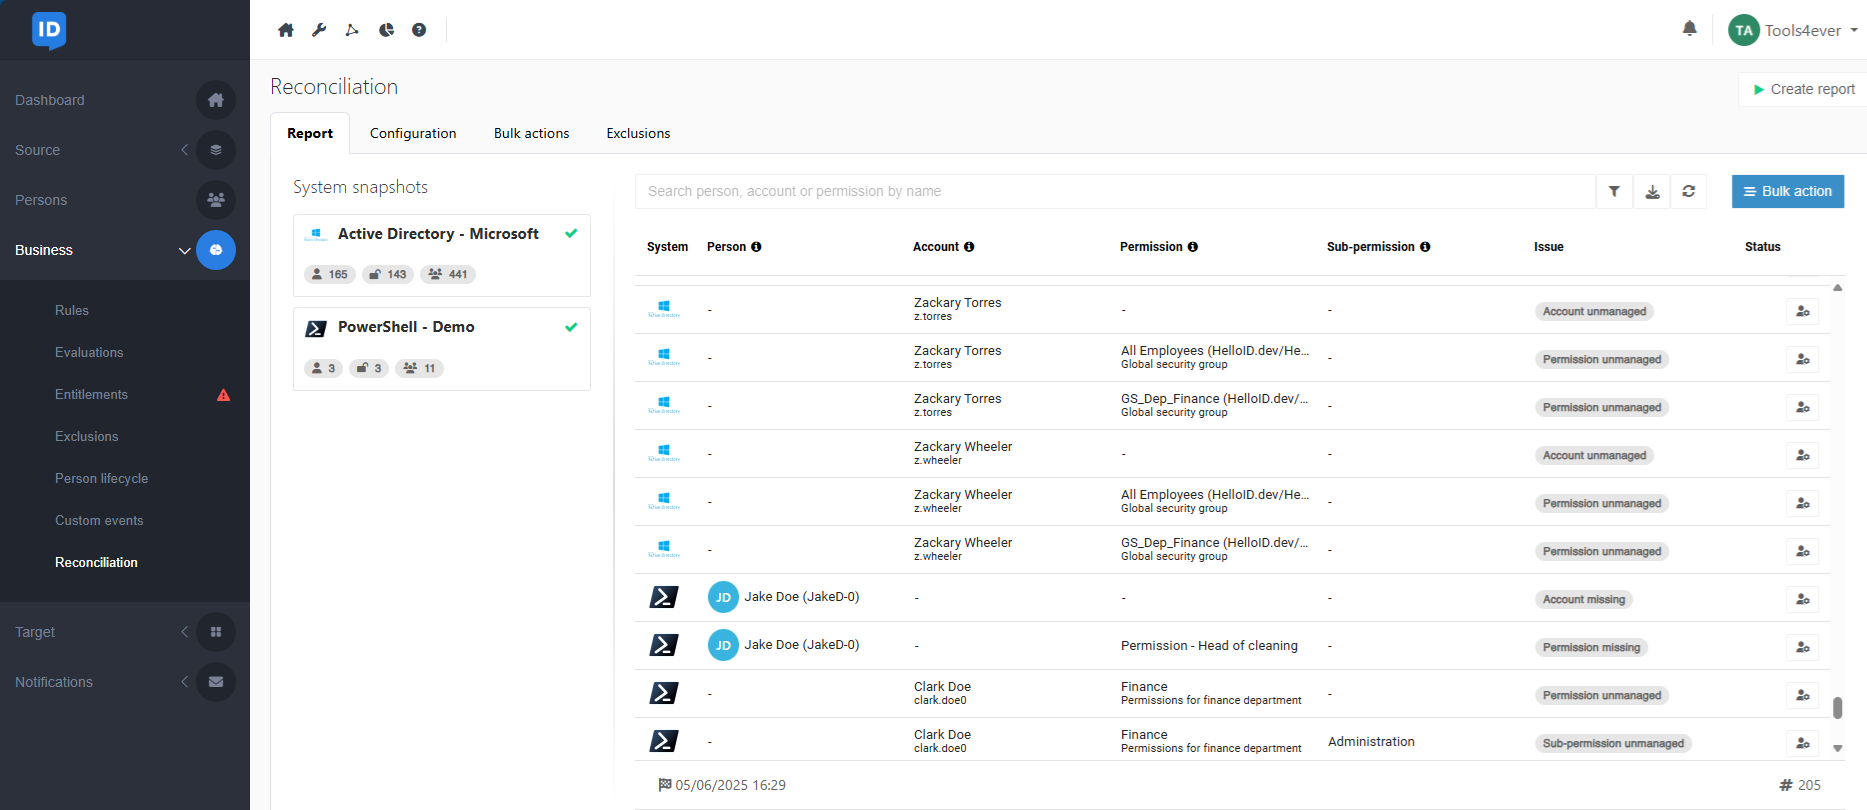Viewport: 1867px width, 810px height.
Task: Open the Tools4ever user dropdown
Action: point(1793,30)
